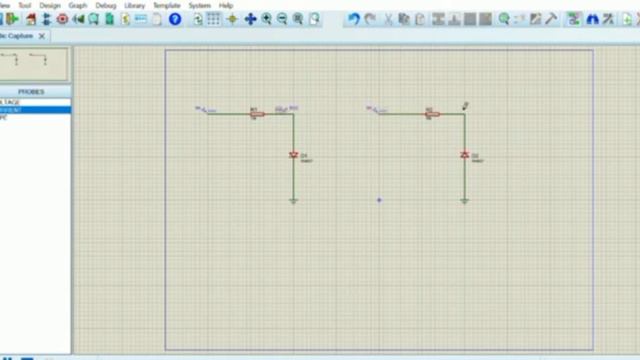The height and width of the screenshot is (360, 640).
Task: Click the blue Help question-mark icon
Action: tap(175, 19)
